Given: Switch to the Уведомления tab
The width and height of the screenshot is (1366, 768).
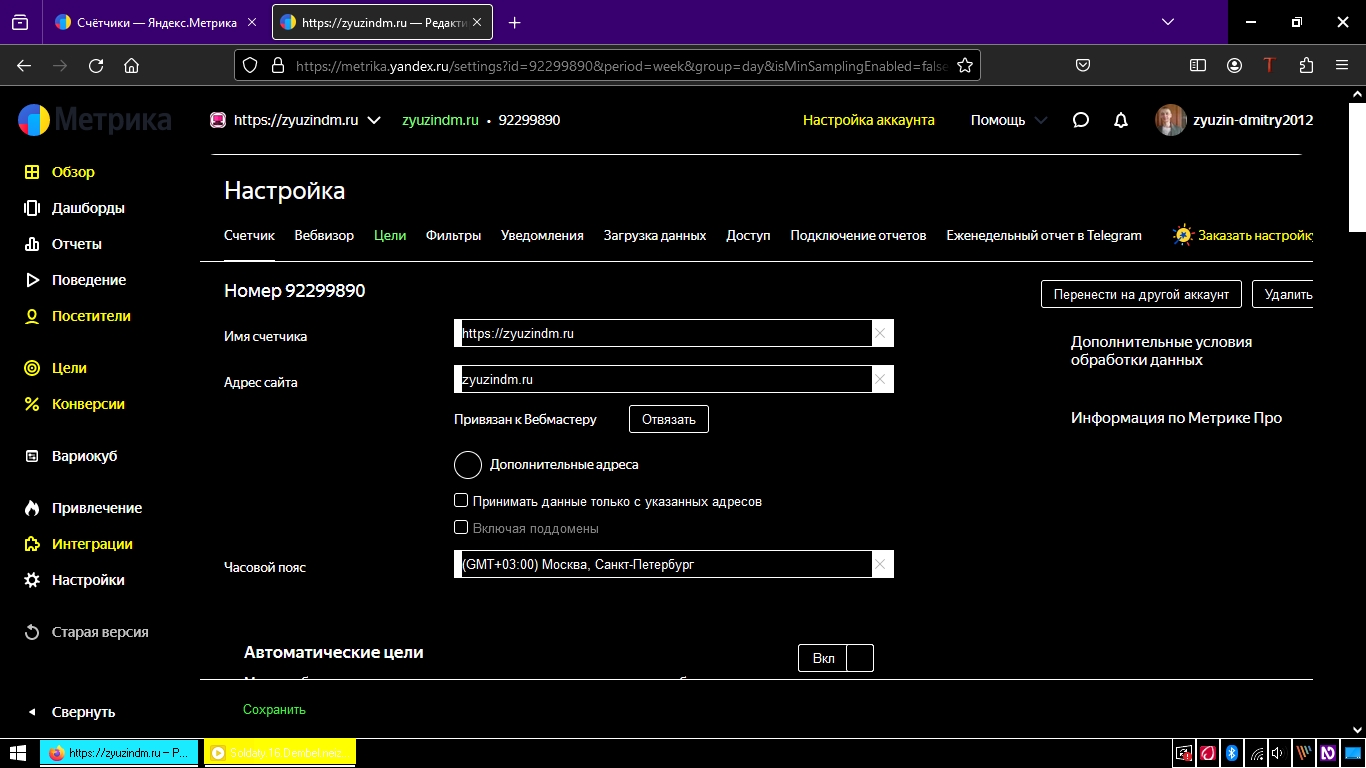Looking at the screenshot, I should [x=542, y=236].
